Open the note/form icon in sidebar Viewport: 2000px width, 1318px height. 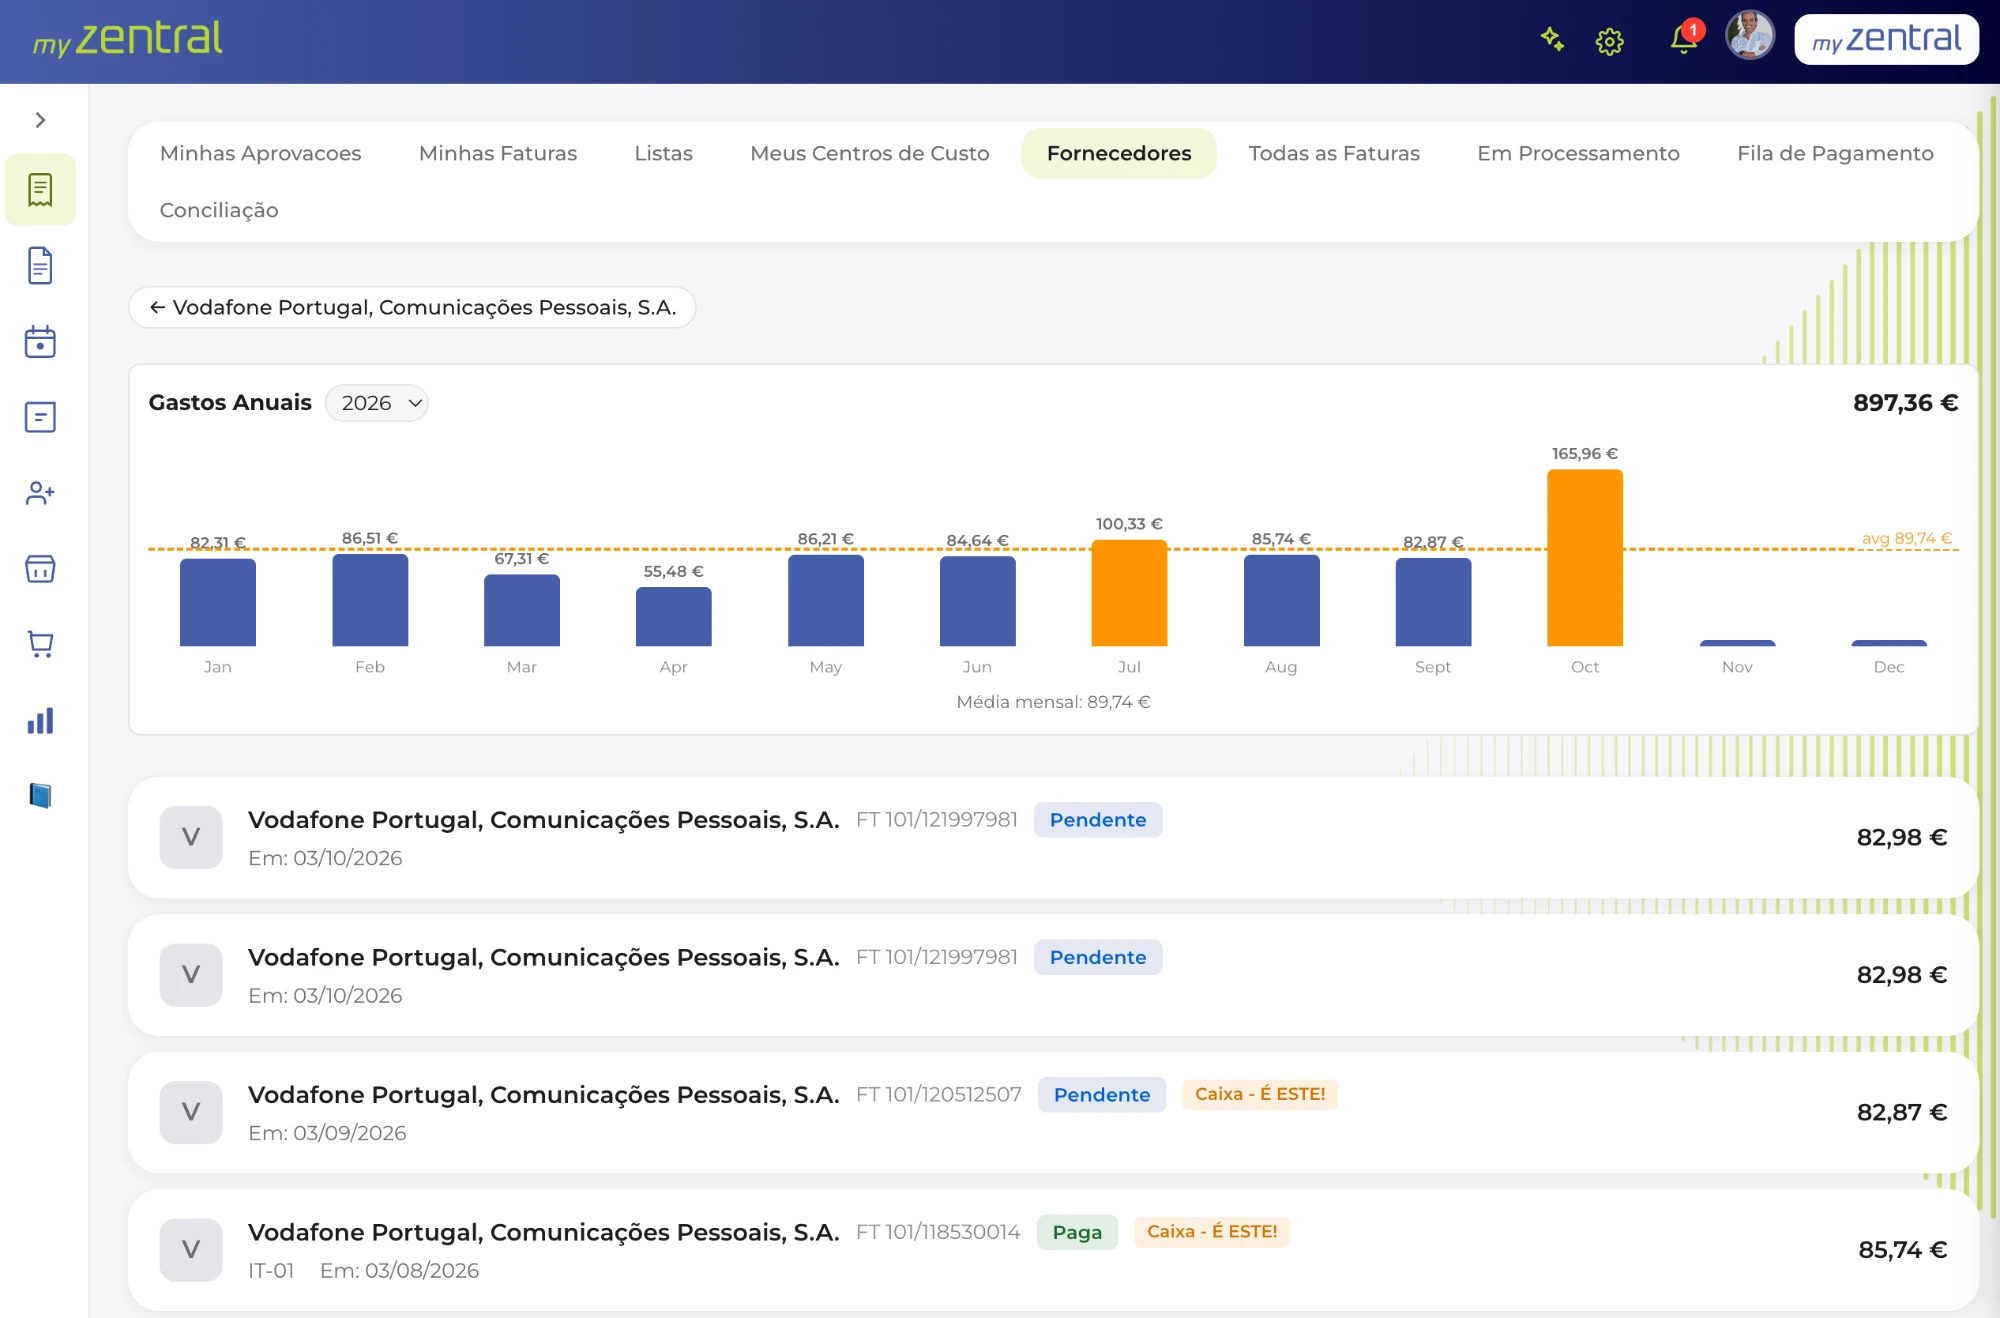(x=40, y=417)
